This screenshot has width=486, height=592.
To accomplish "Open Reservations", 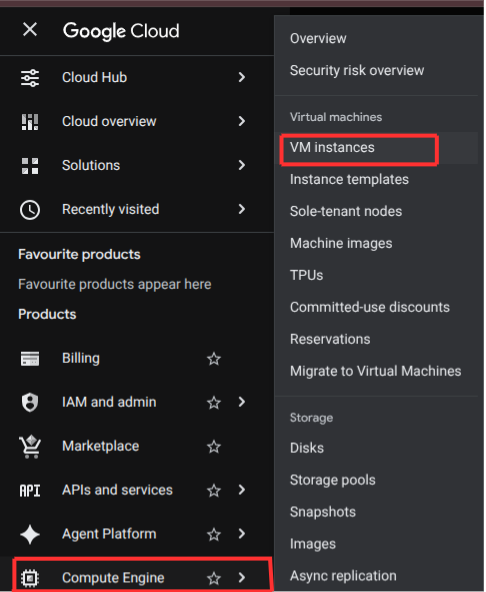I will coord(330,339).
